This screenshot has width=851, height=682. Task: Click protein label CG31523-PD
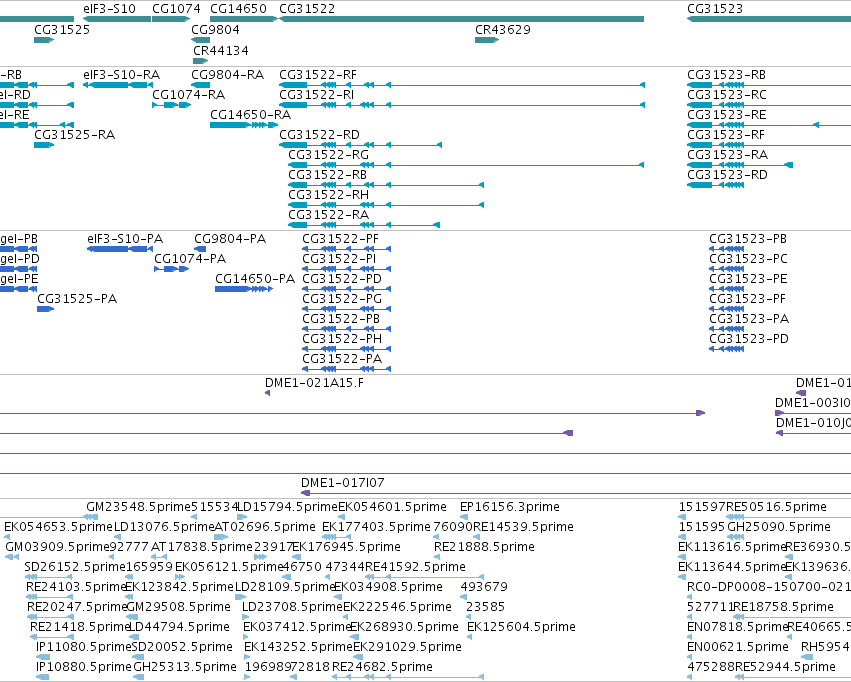pyautogui.click(x=749, y=339)
